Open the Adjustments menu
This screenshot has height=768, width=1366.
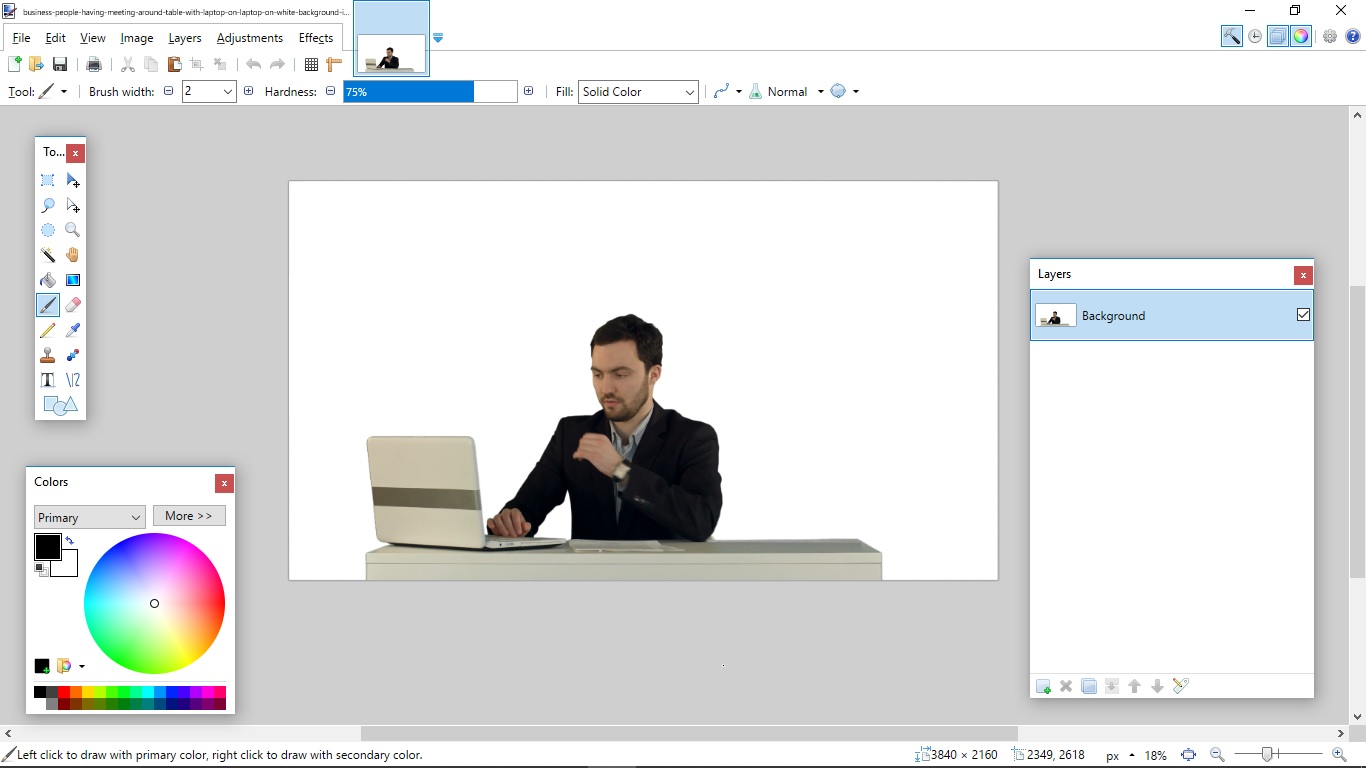pos(249,38)
